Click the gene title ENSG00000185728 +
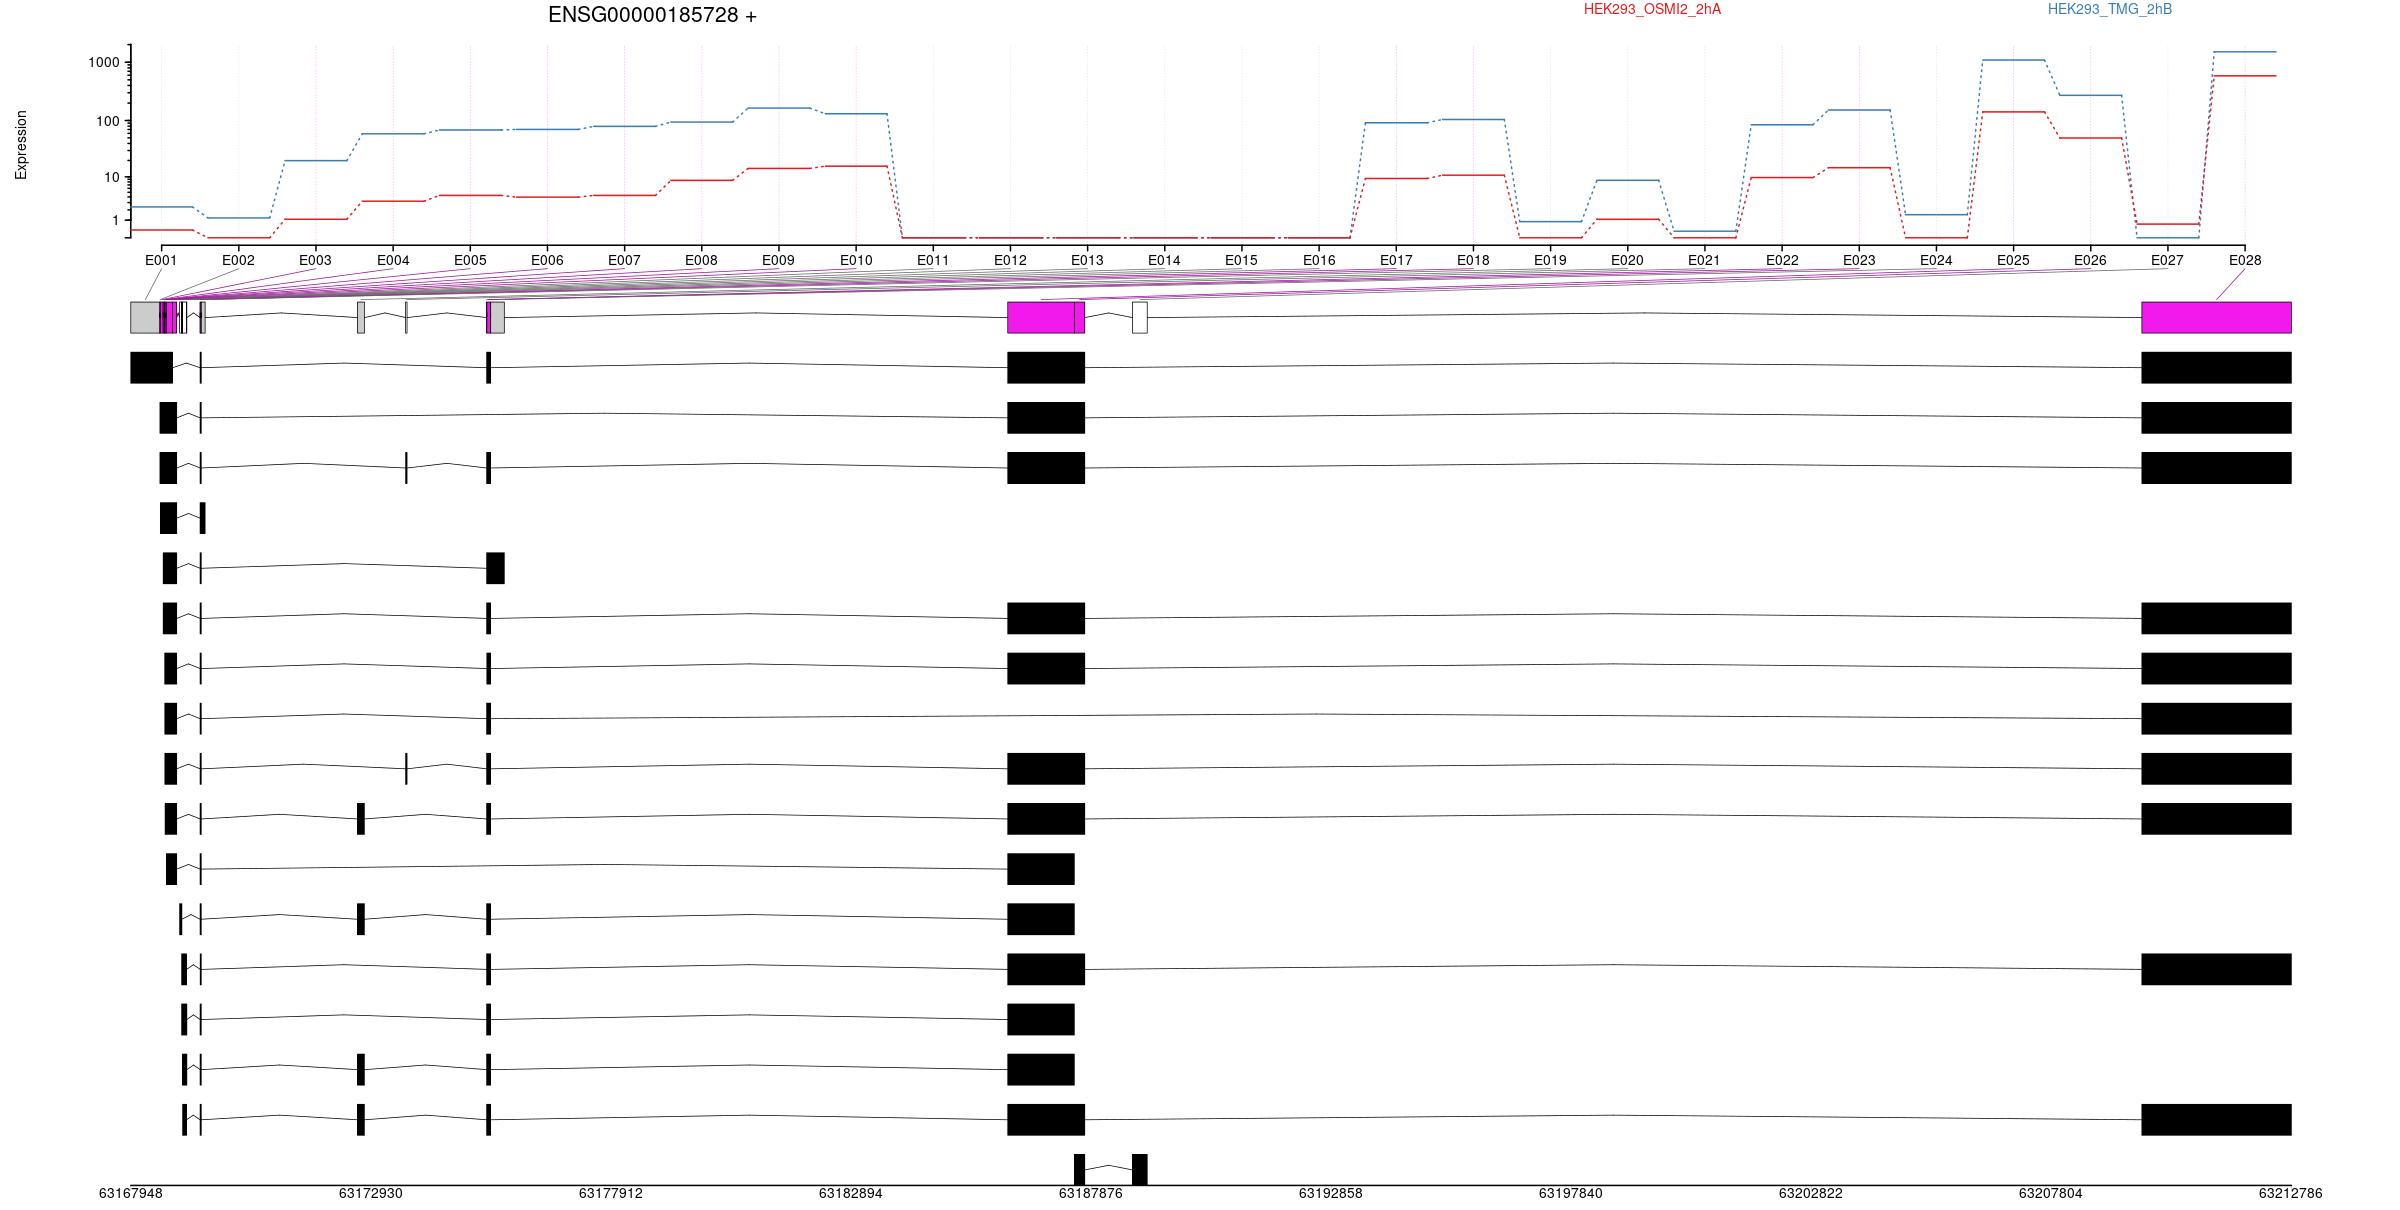 [x=652, y=15]
